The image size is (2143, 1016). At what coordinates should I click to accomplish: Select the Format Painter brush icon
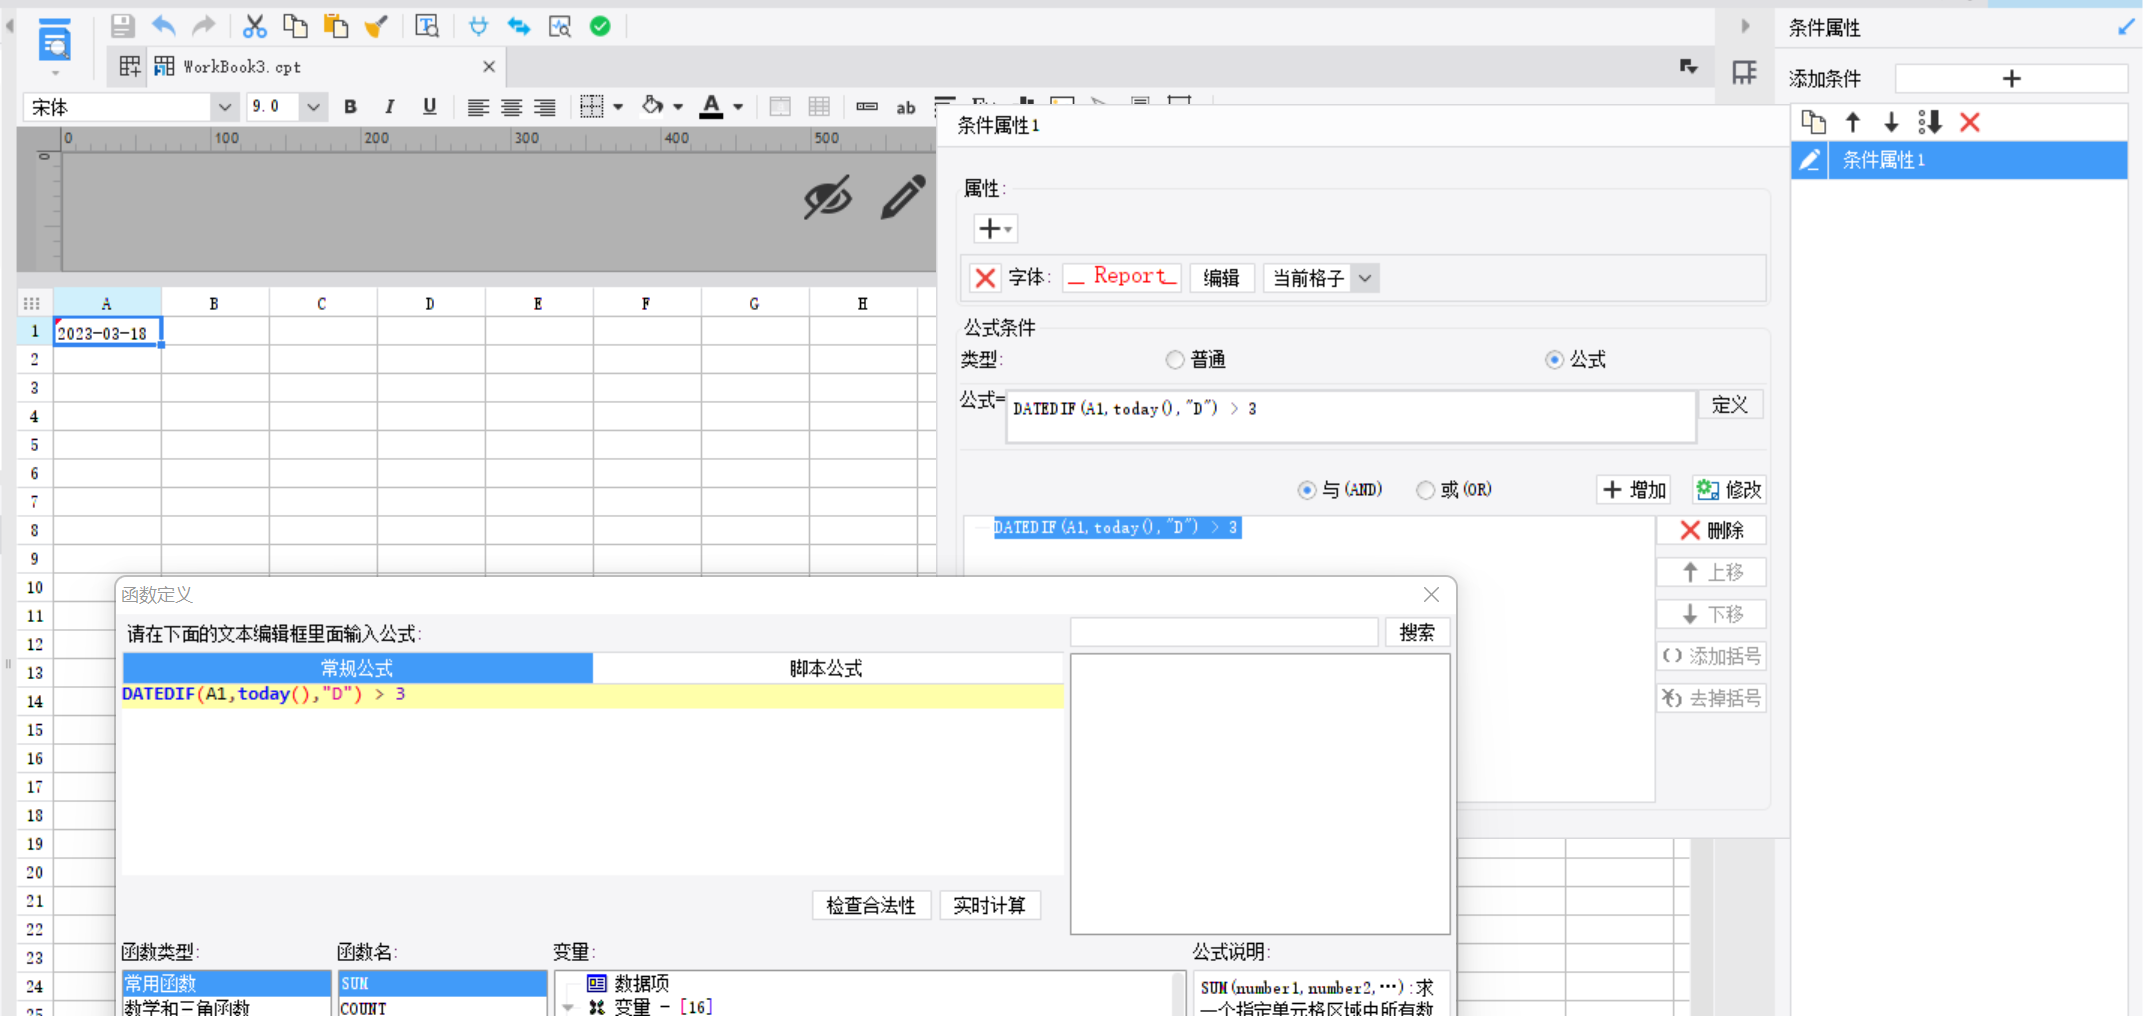coord(376,26)
